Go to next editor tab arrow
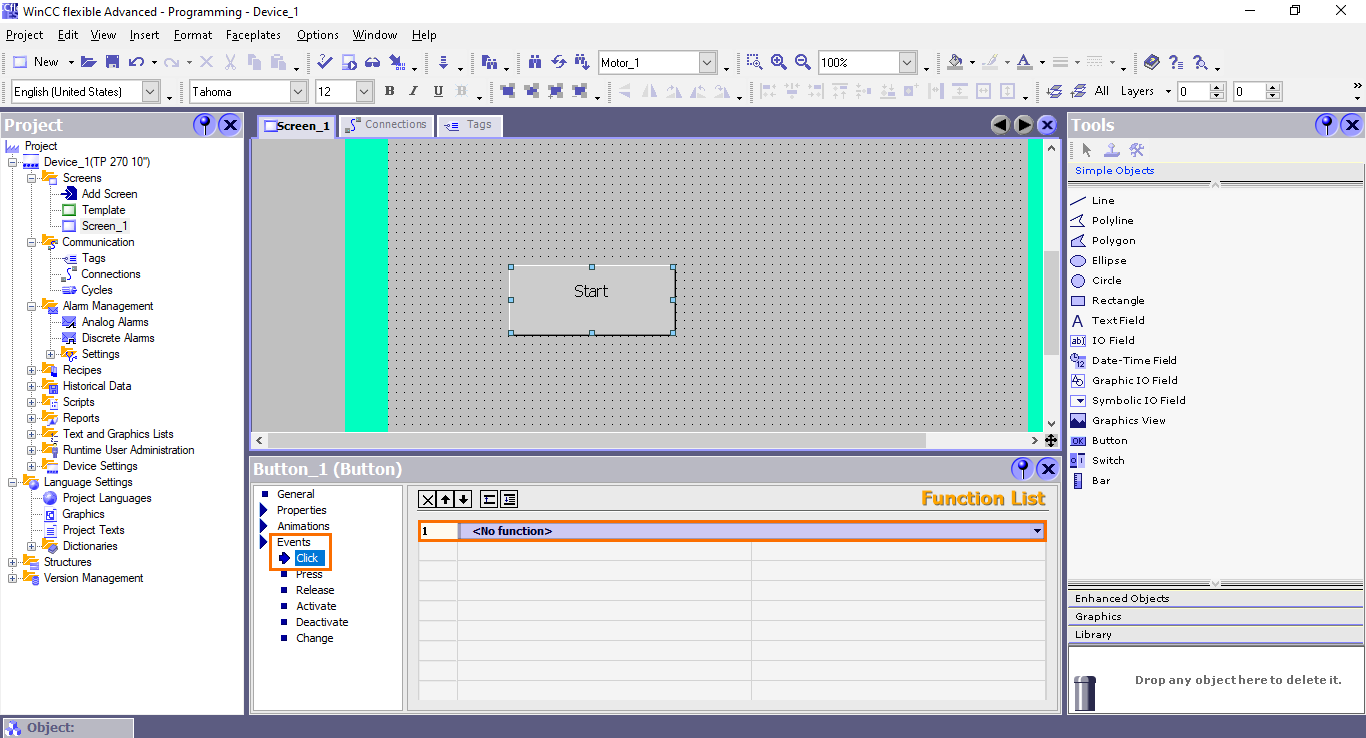The height and width of the screenshot is (738, 1366). point(1023,125)
